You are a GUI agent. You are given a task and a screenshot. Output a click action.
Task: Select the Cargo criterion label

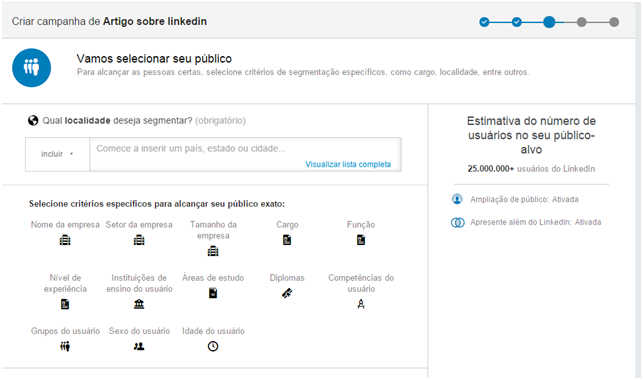tap(287, 225)
